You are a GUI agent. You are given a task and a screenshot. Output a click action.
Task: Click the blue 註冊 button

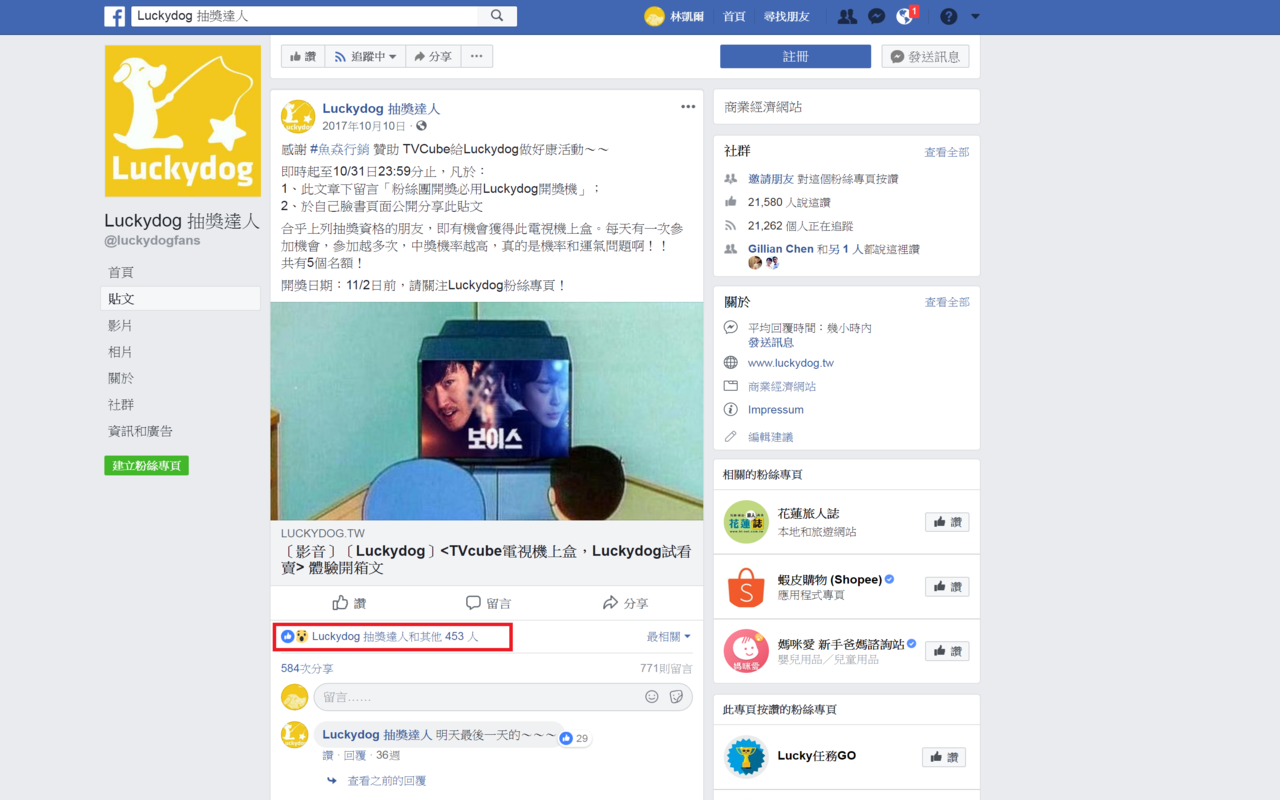pos(795,57)
